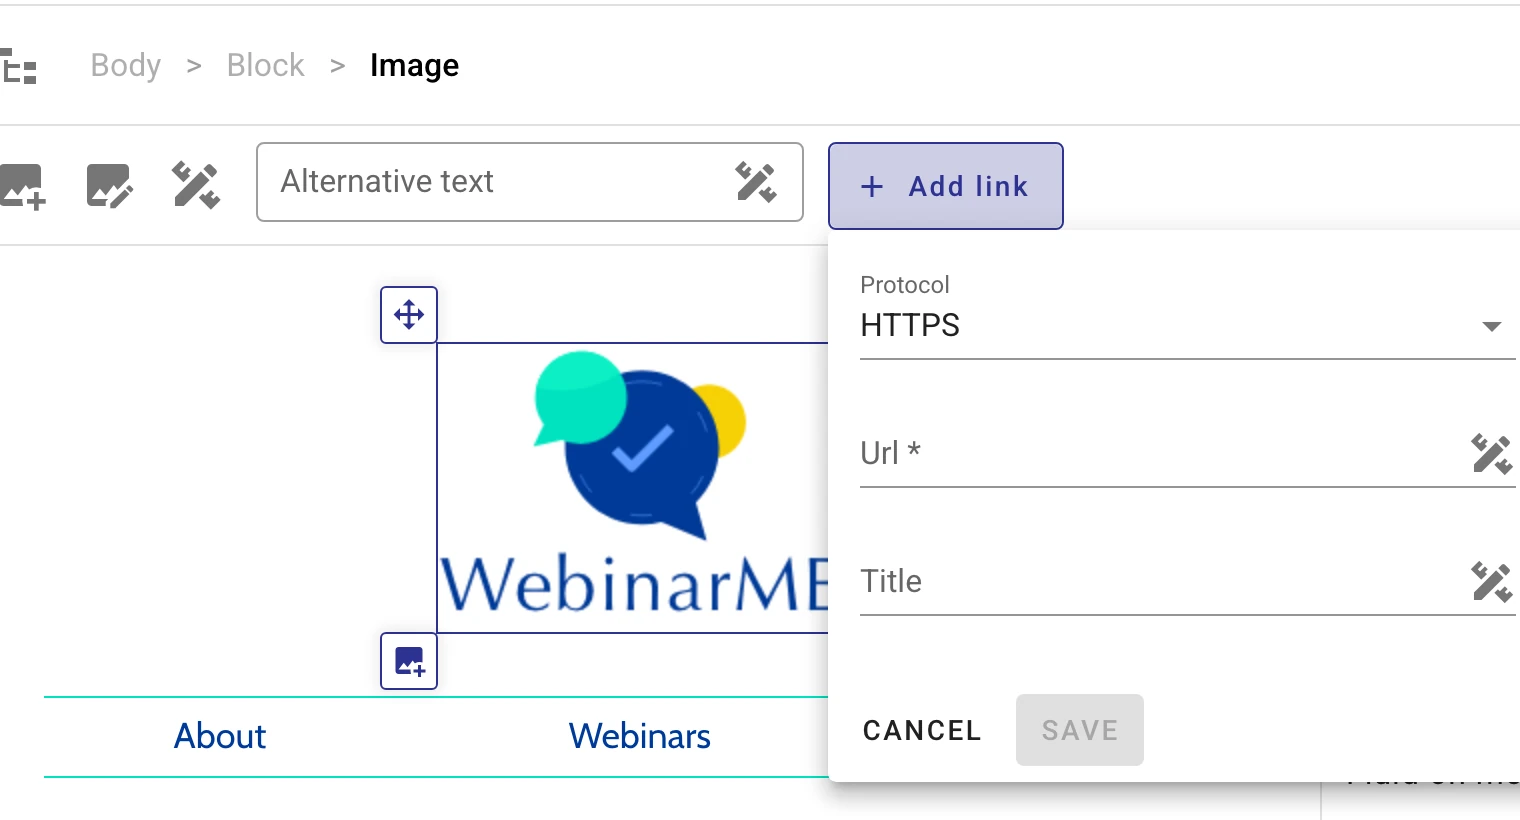The width and height of the screenshot is (1520, 820).
Task: Navigate to Body in the breadcrumb
Action: pos(125,65)
